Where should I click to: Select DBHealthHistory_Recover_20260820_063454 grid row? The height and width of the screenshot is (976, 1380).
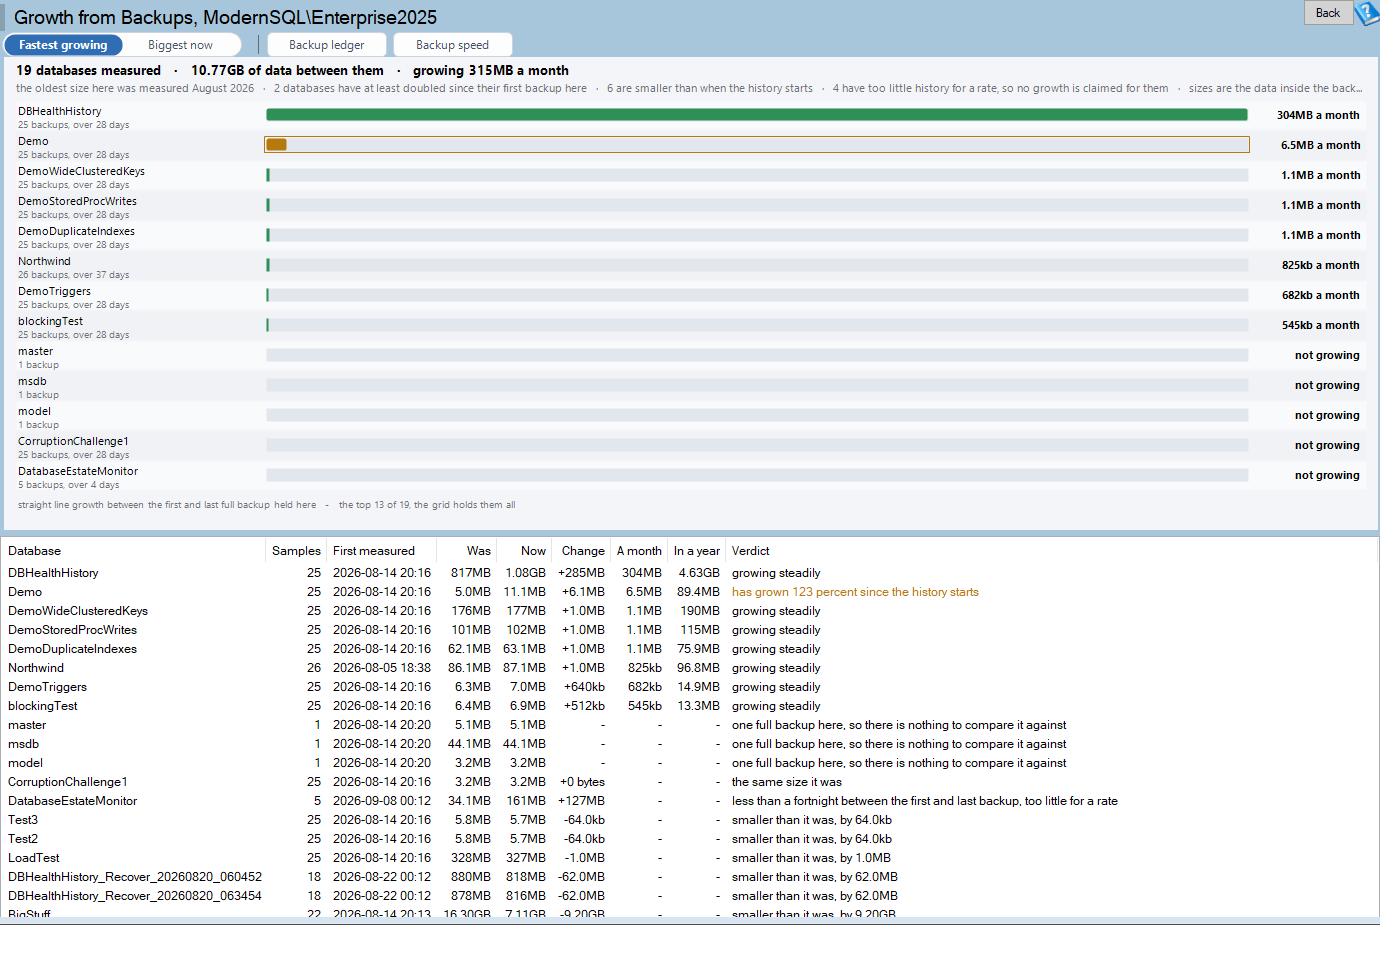tap(690, 896)
